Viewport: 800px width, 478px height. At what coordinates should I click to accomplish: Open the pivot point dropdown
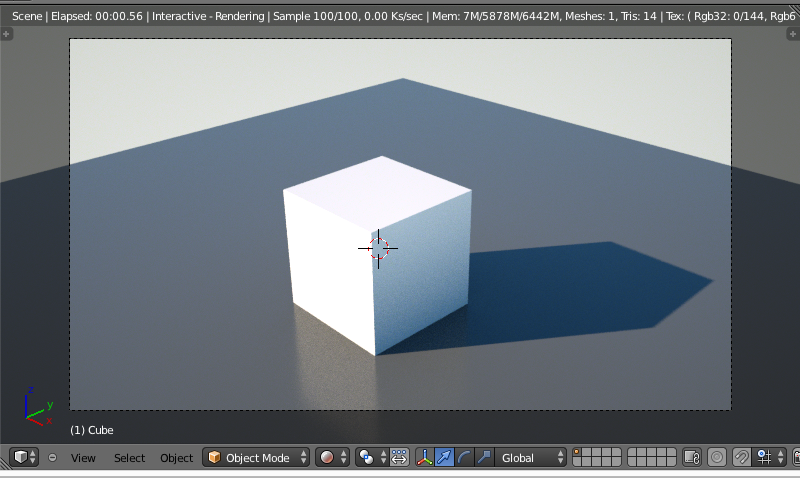coord(372,457)
